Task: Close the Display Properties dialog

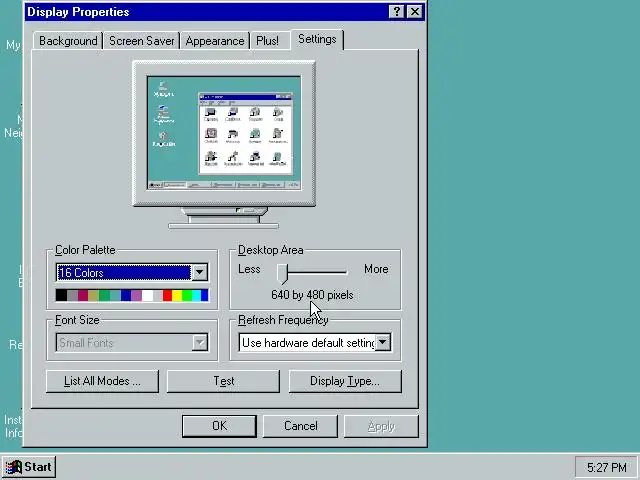Action: pos(415,11)
